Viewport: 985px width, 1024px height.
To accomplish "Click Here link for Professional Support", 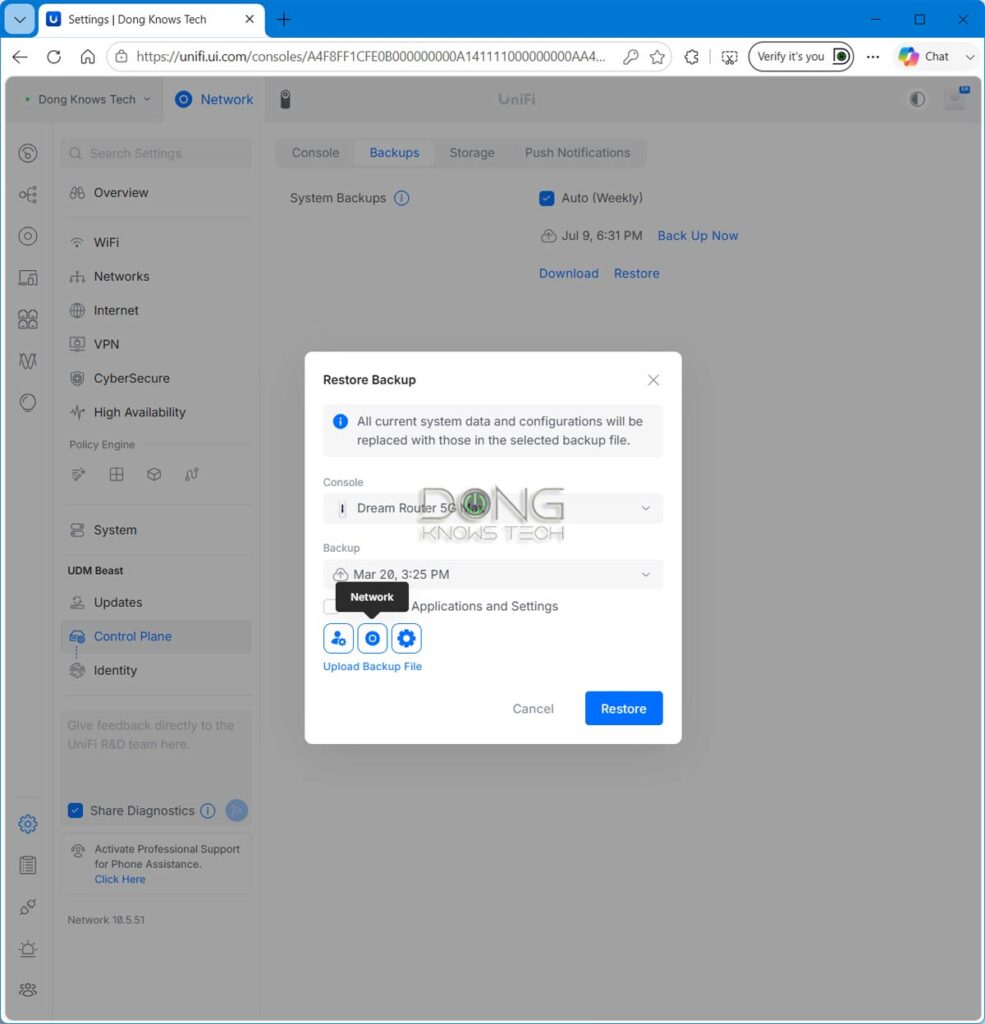I will 120,879.
